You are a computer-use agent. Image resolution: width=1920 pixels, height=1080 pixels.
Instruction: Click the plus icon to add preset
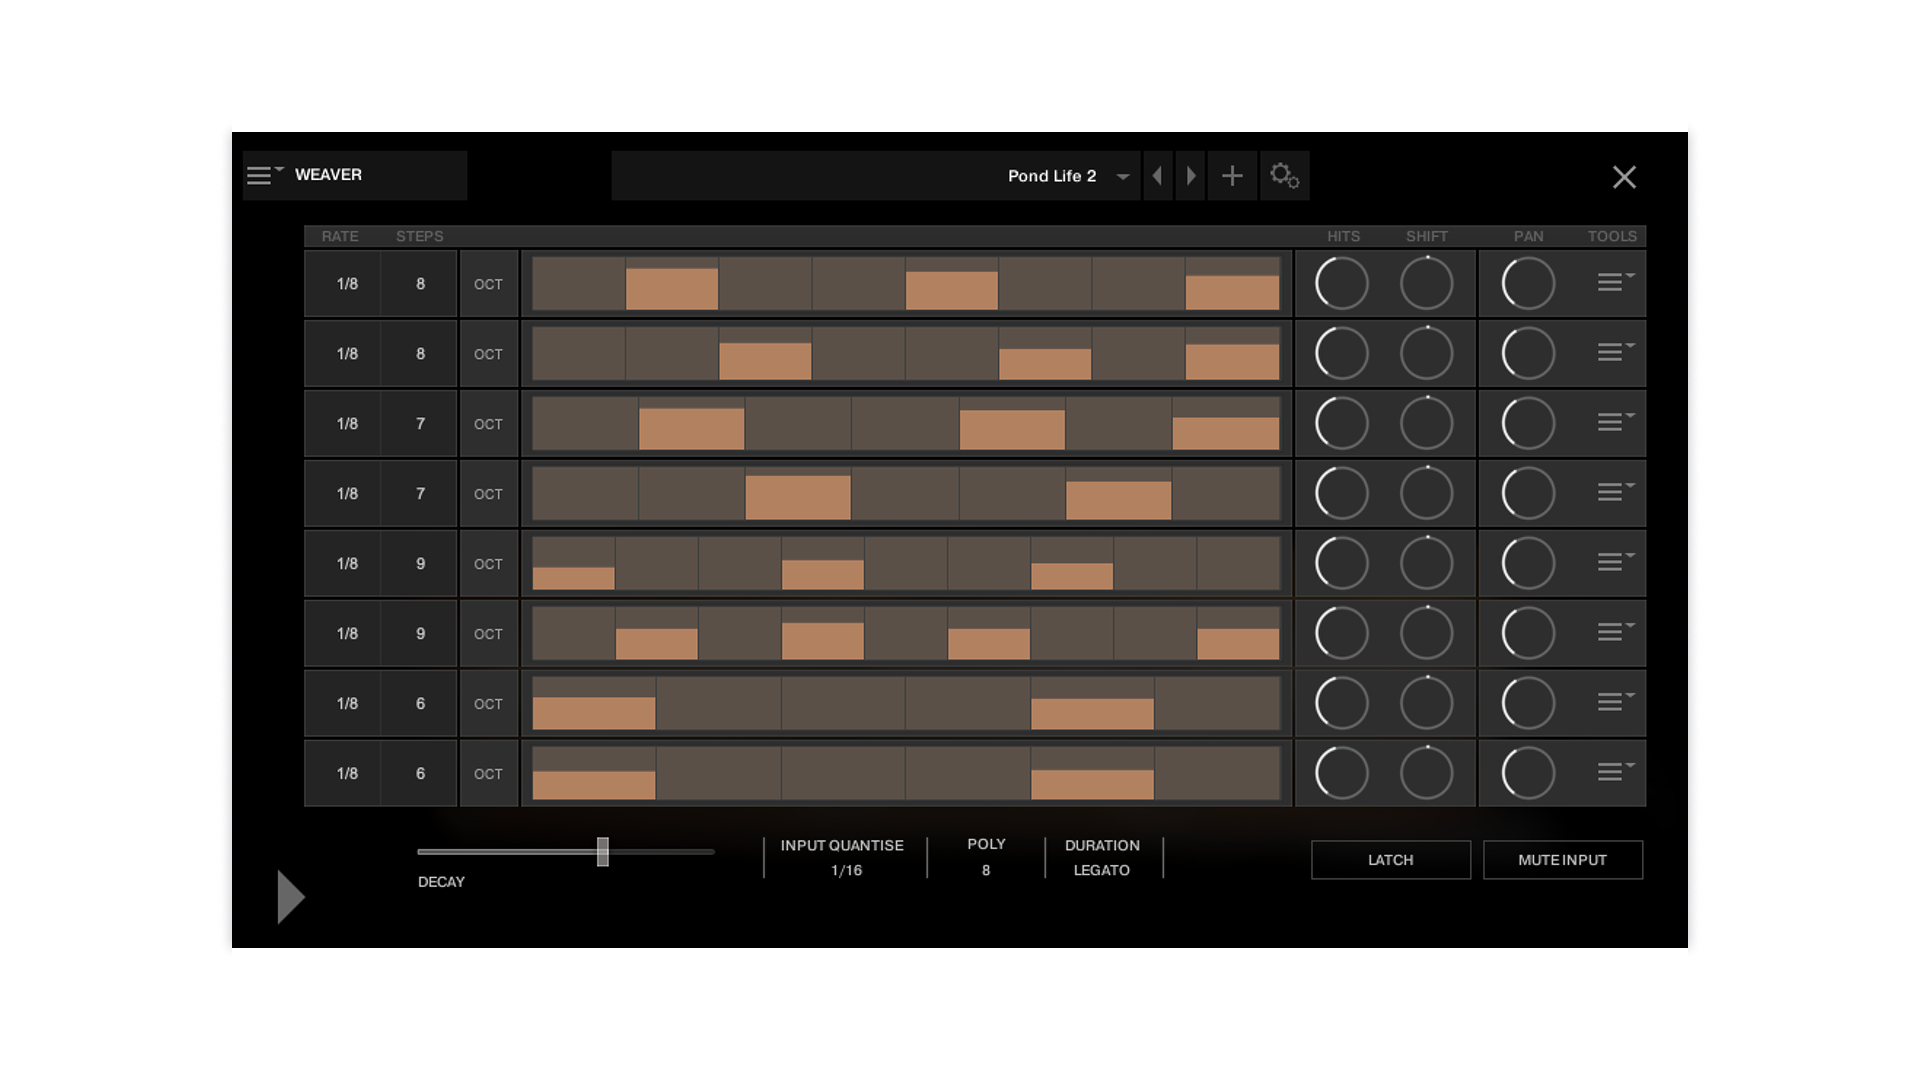pos(1232,176)
